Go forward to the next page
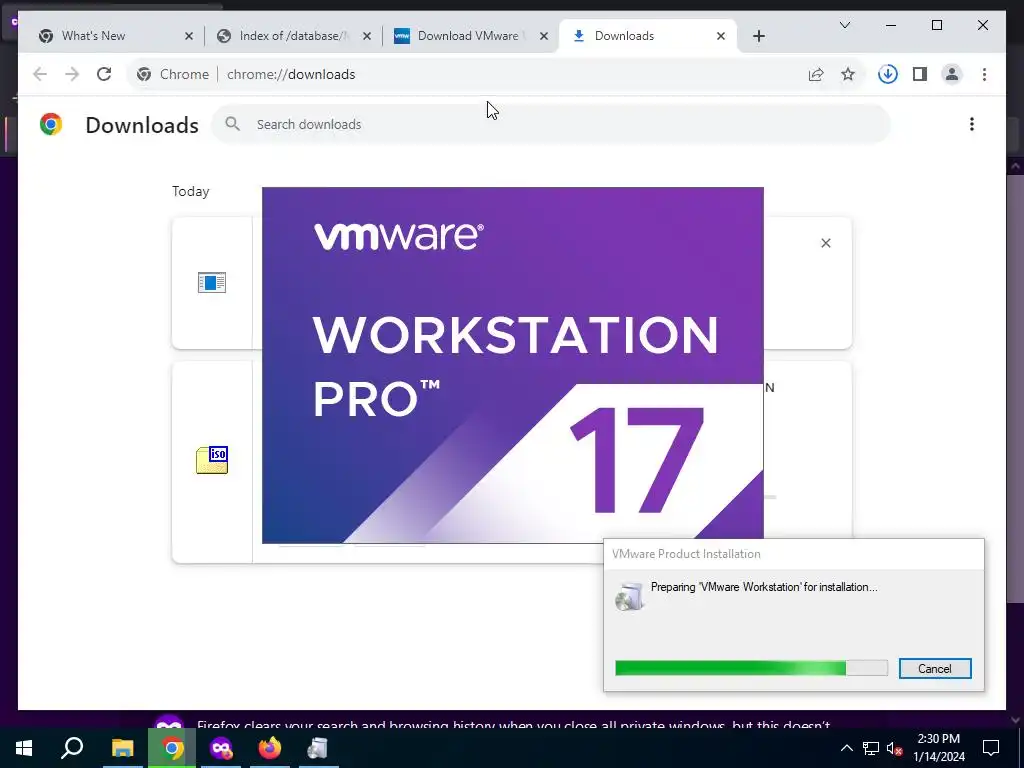This screenshot has width=1024, height=768. [x=72, y=74]
